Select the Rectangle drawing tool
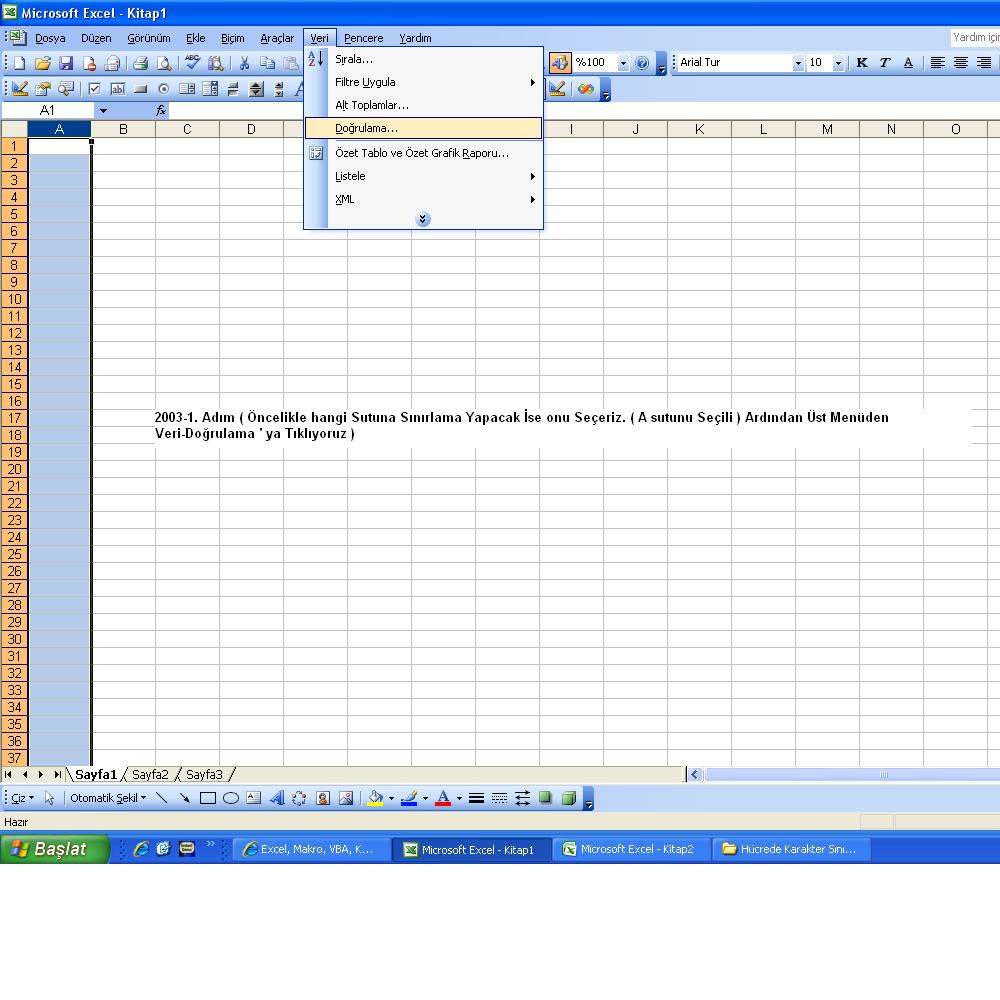This screenshot has height=1000, width=1000. point(208,798)
